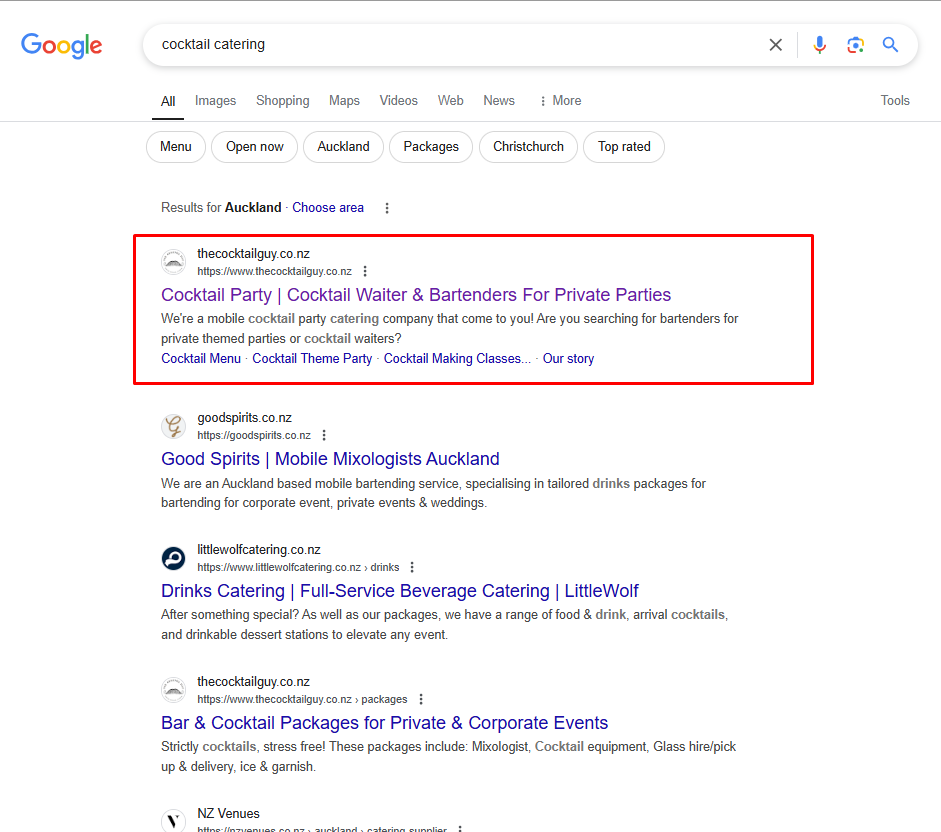The height and width of the screenshot is (832, 941).
Task: Toggle the Open now filter chip
Action: 254,146
